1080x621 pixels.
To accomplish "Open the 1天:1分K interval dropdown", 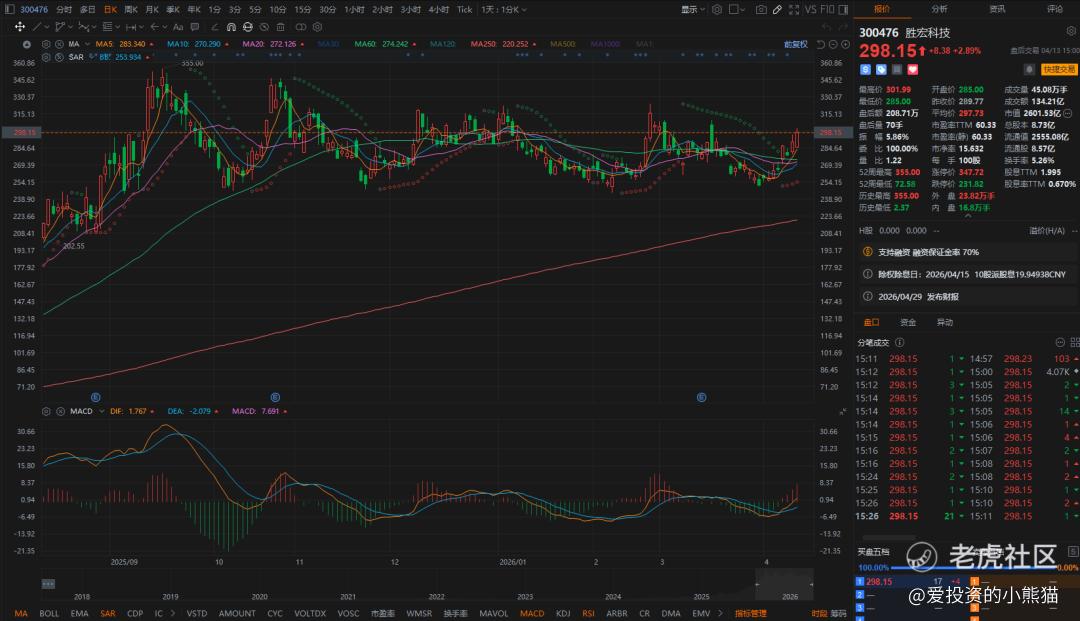I will [x=504, y=10].
